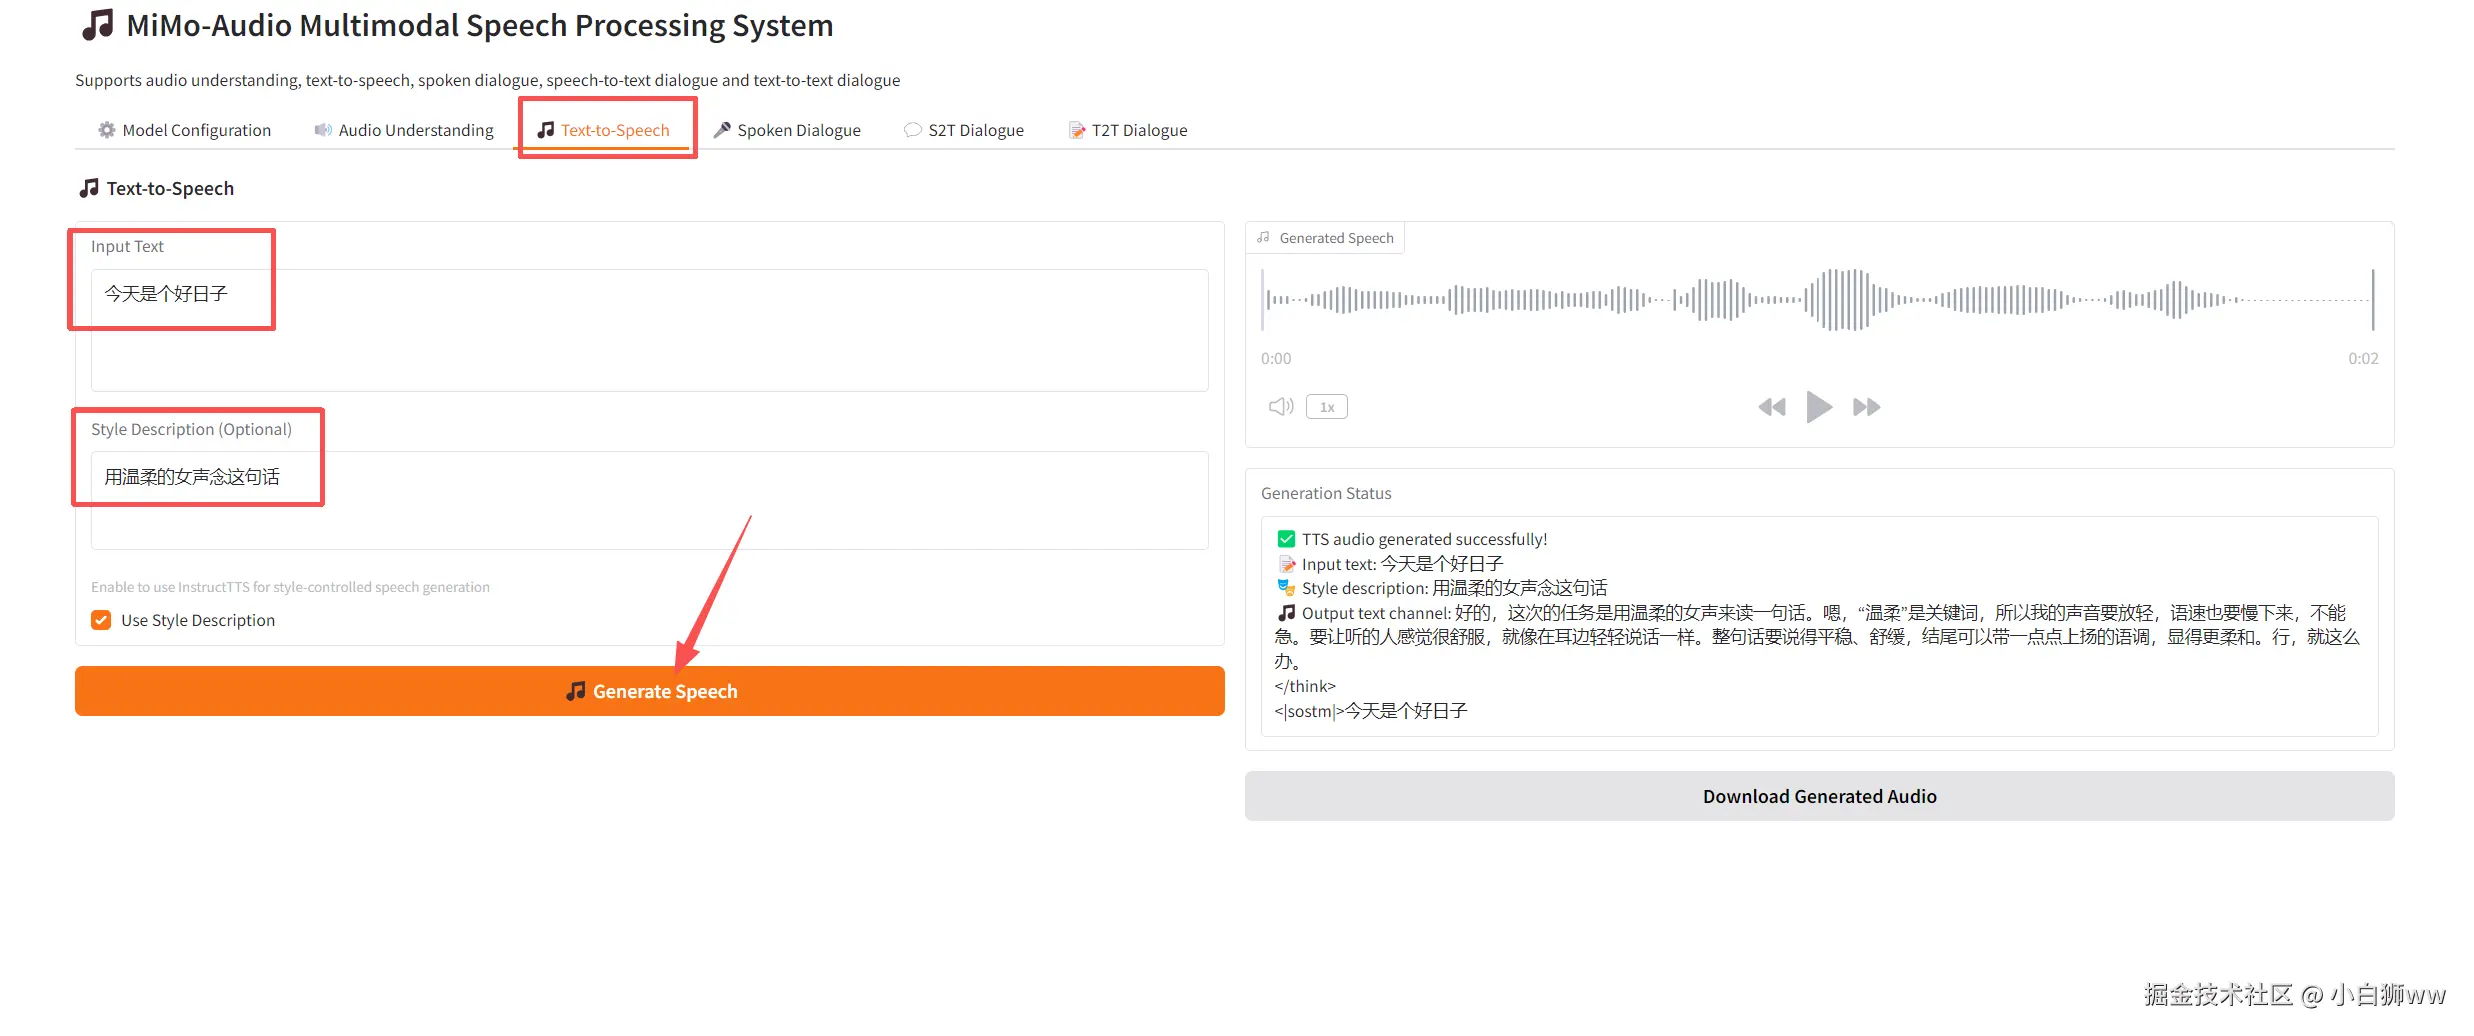This screenshot has height=1036, width=2474.
Task: Click the '</think>' line in status
Action: coord(1305,686)
